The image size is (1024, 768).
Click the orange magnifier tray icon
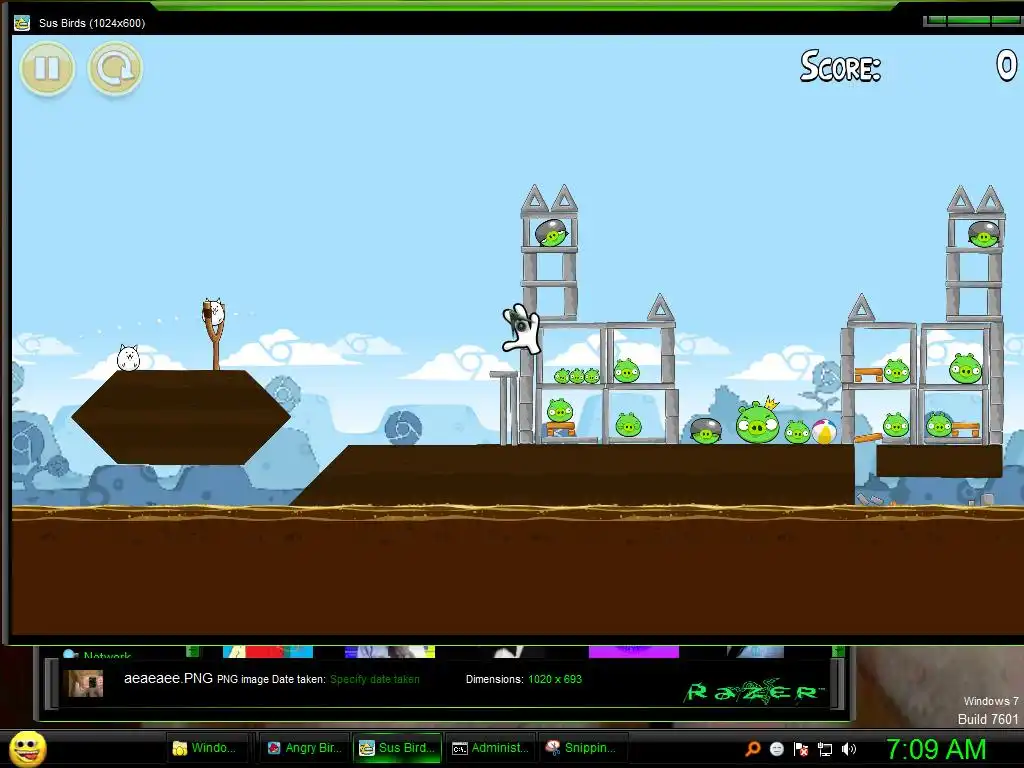coord(752,749)
